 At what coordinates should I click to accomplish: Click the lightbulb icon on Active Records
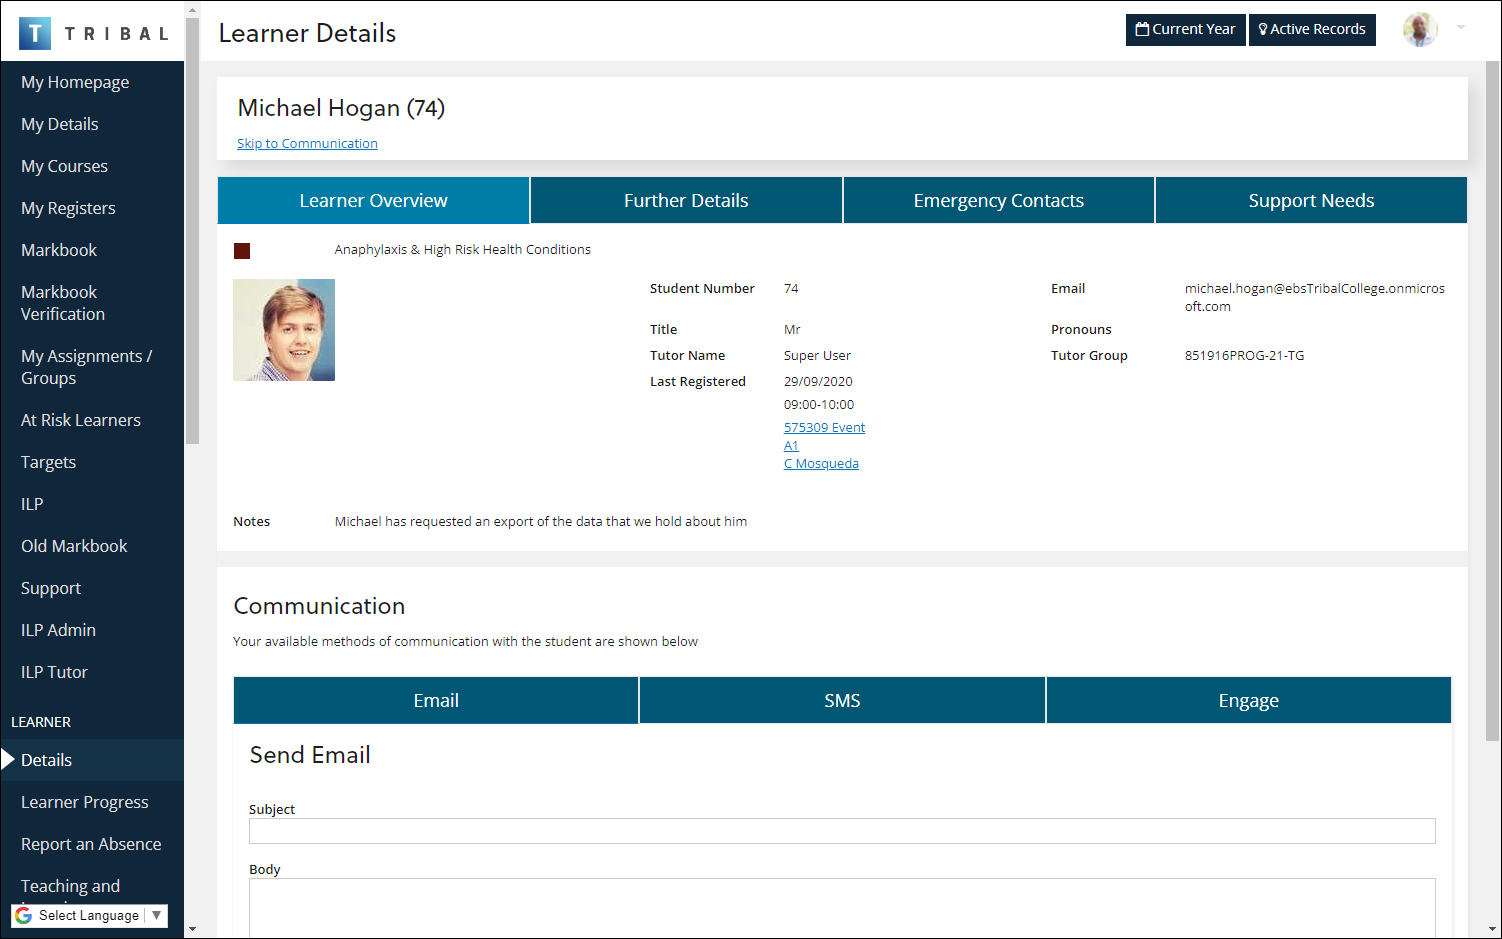(x=1261, y=29)
